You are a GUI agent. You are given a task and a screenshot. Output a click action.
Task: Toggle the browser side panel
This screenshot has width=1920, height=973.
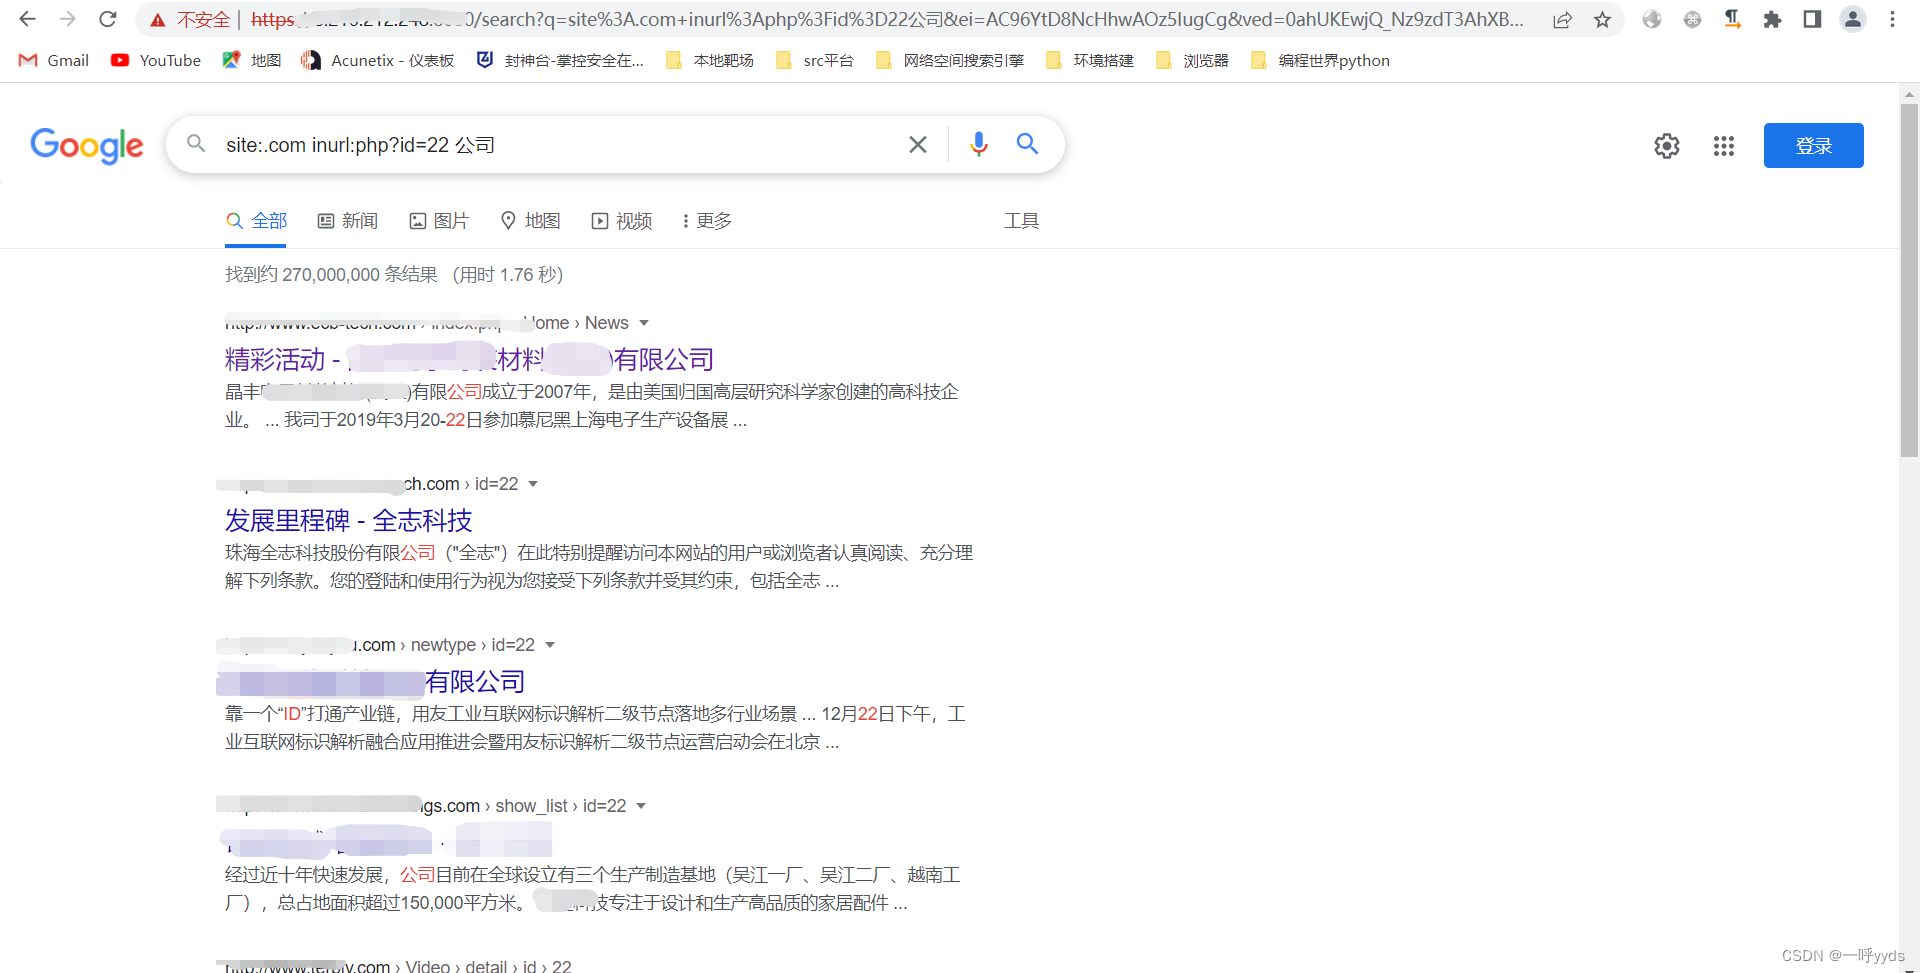pos(1812,20)
